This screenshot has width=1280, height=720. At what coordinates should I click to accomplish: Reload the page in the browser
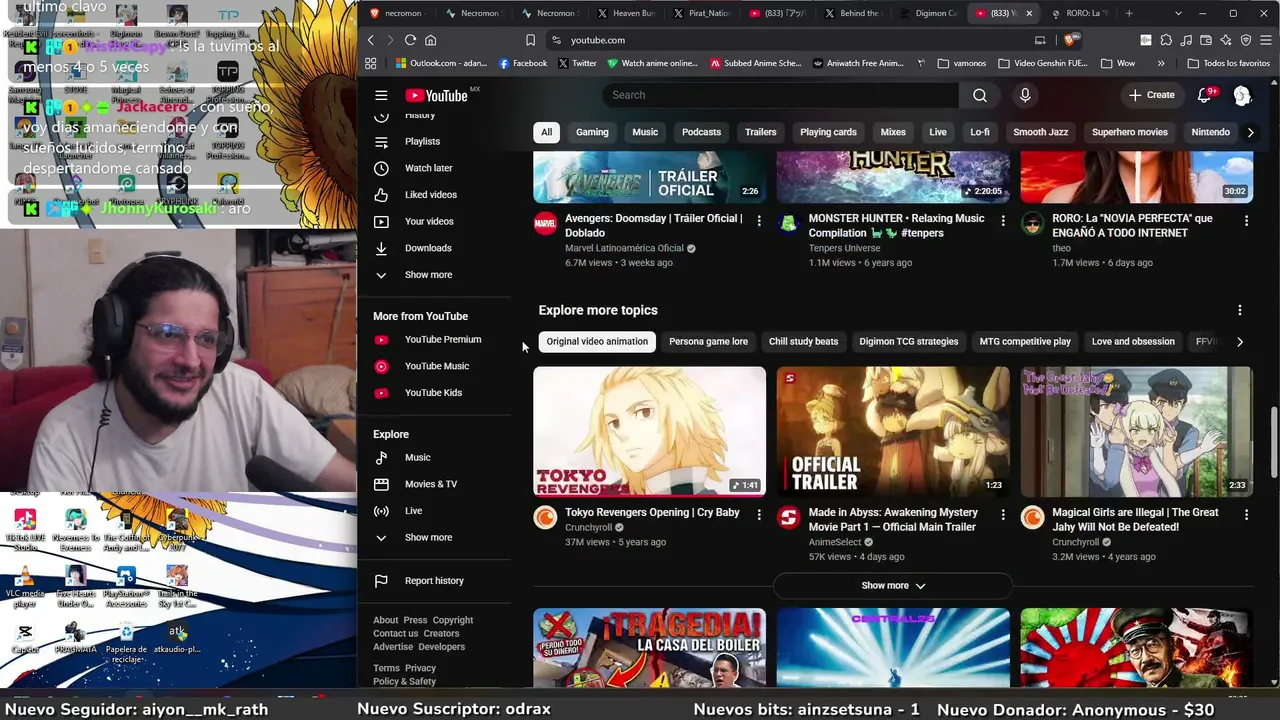point(410,40)
